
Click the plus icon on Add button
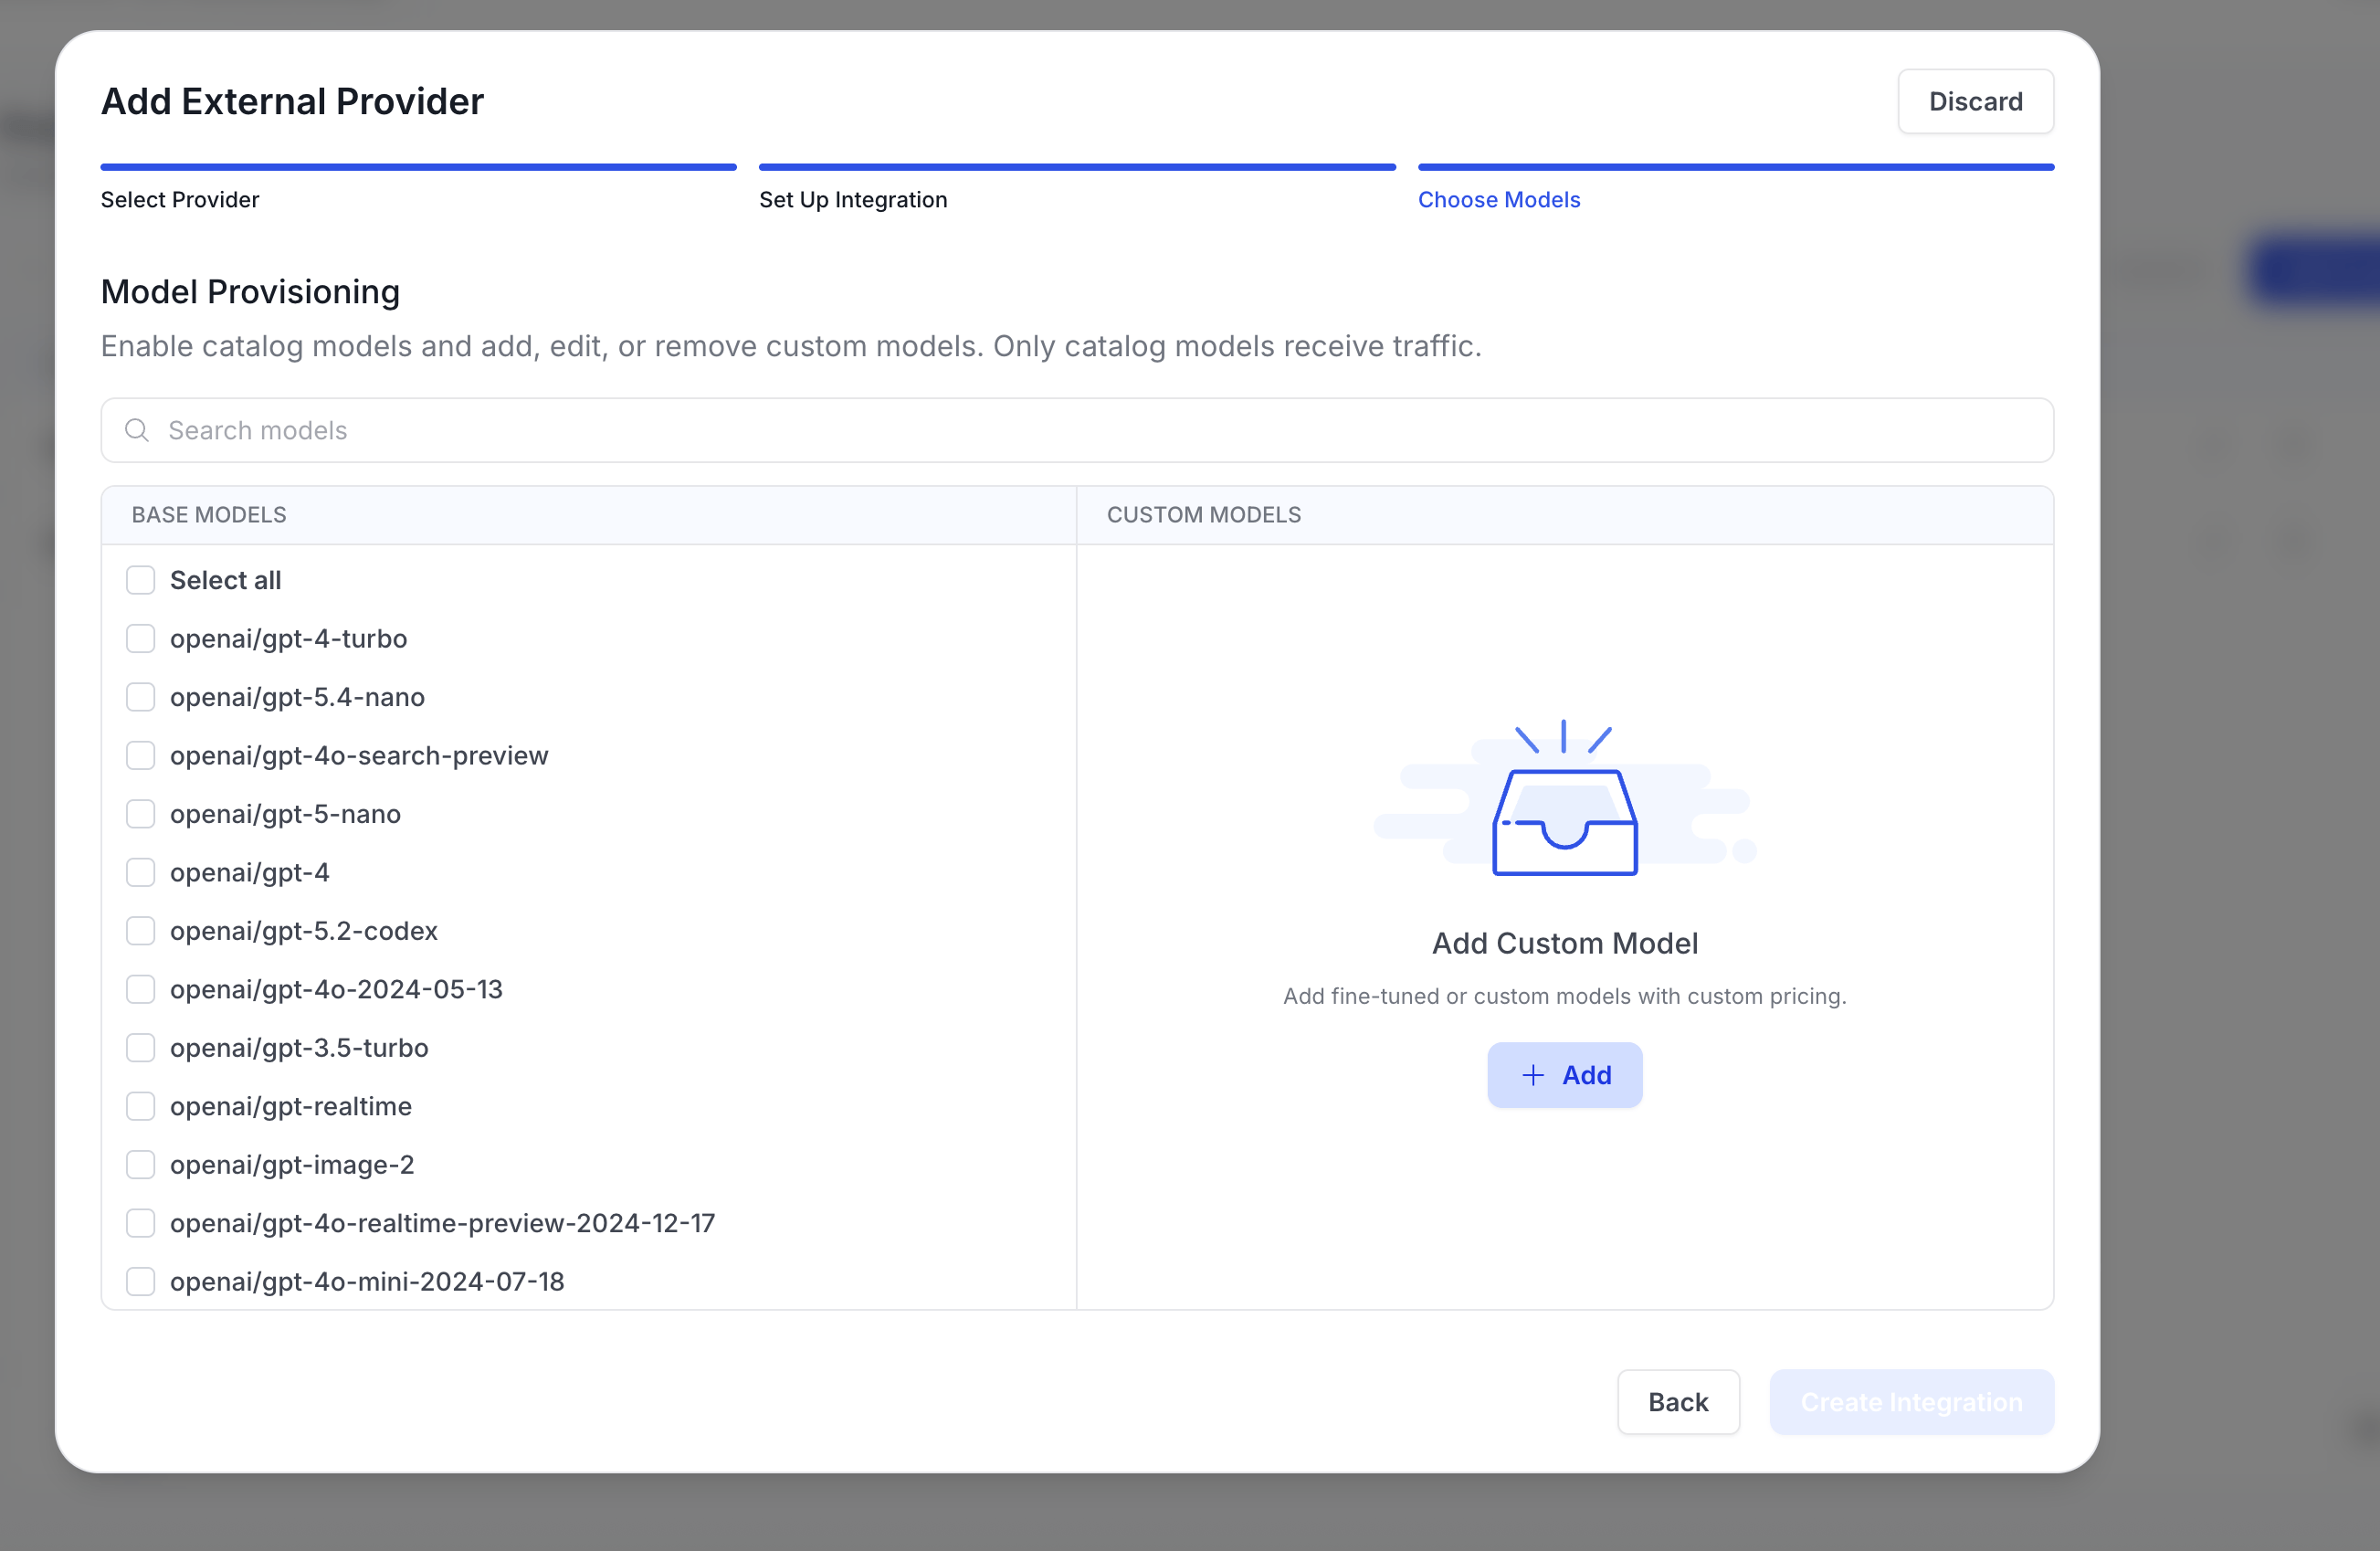pos(1533,1075)
